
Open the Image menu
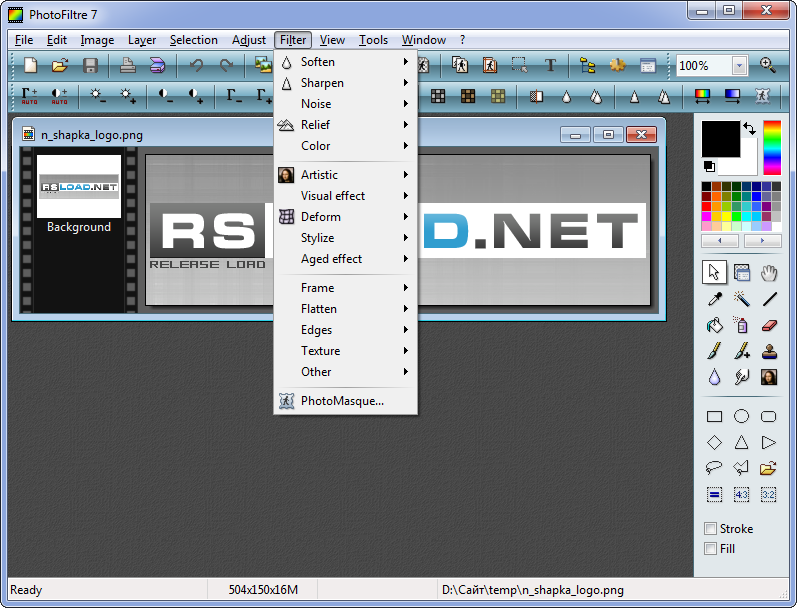tap(97, 40)
